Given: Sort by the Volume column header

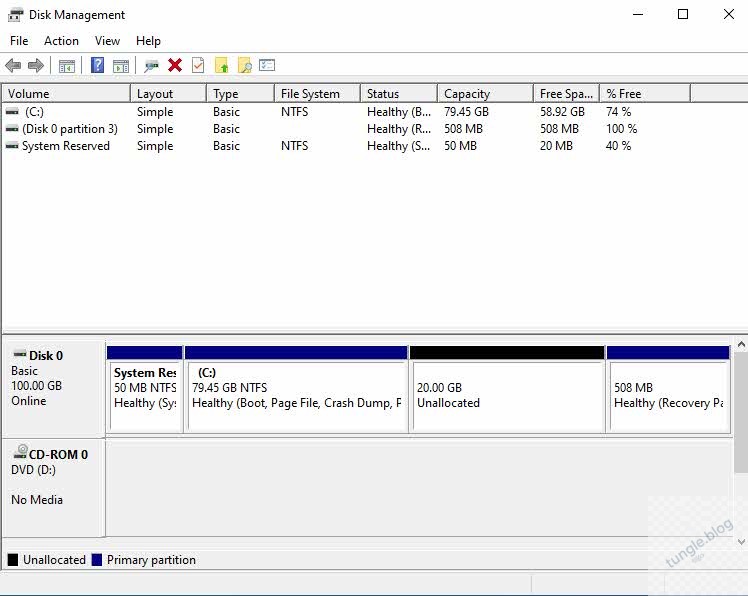Looking at the screenshot, I should pyautogui.click(x=66, y=94).
